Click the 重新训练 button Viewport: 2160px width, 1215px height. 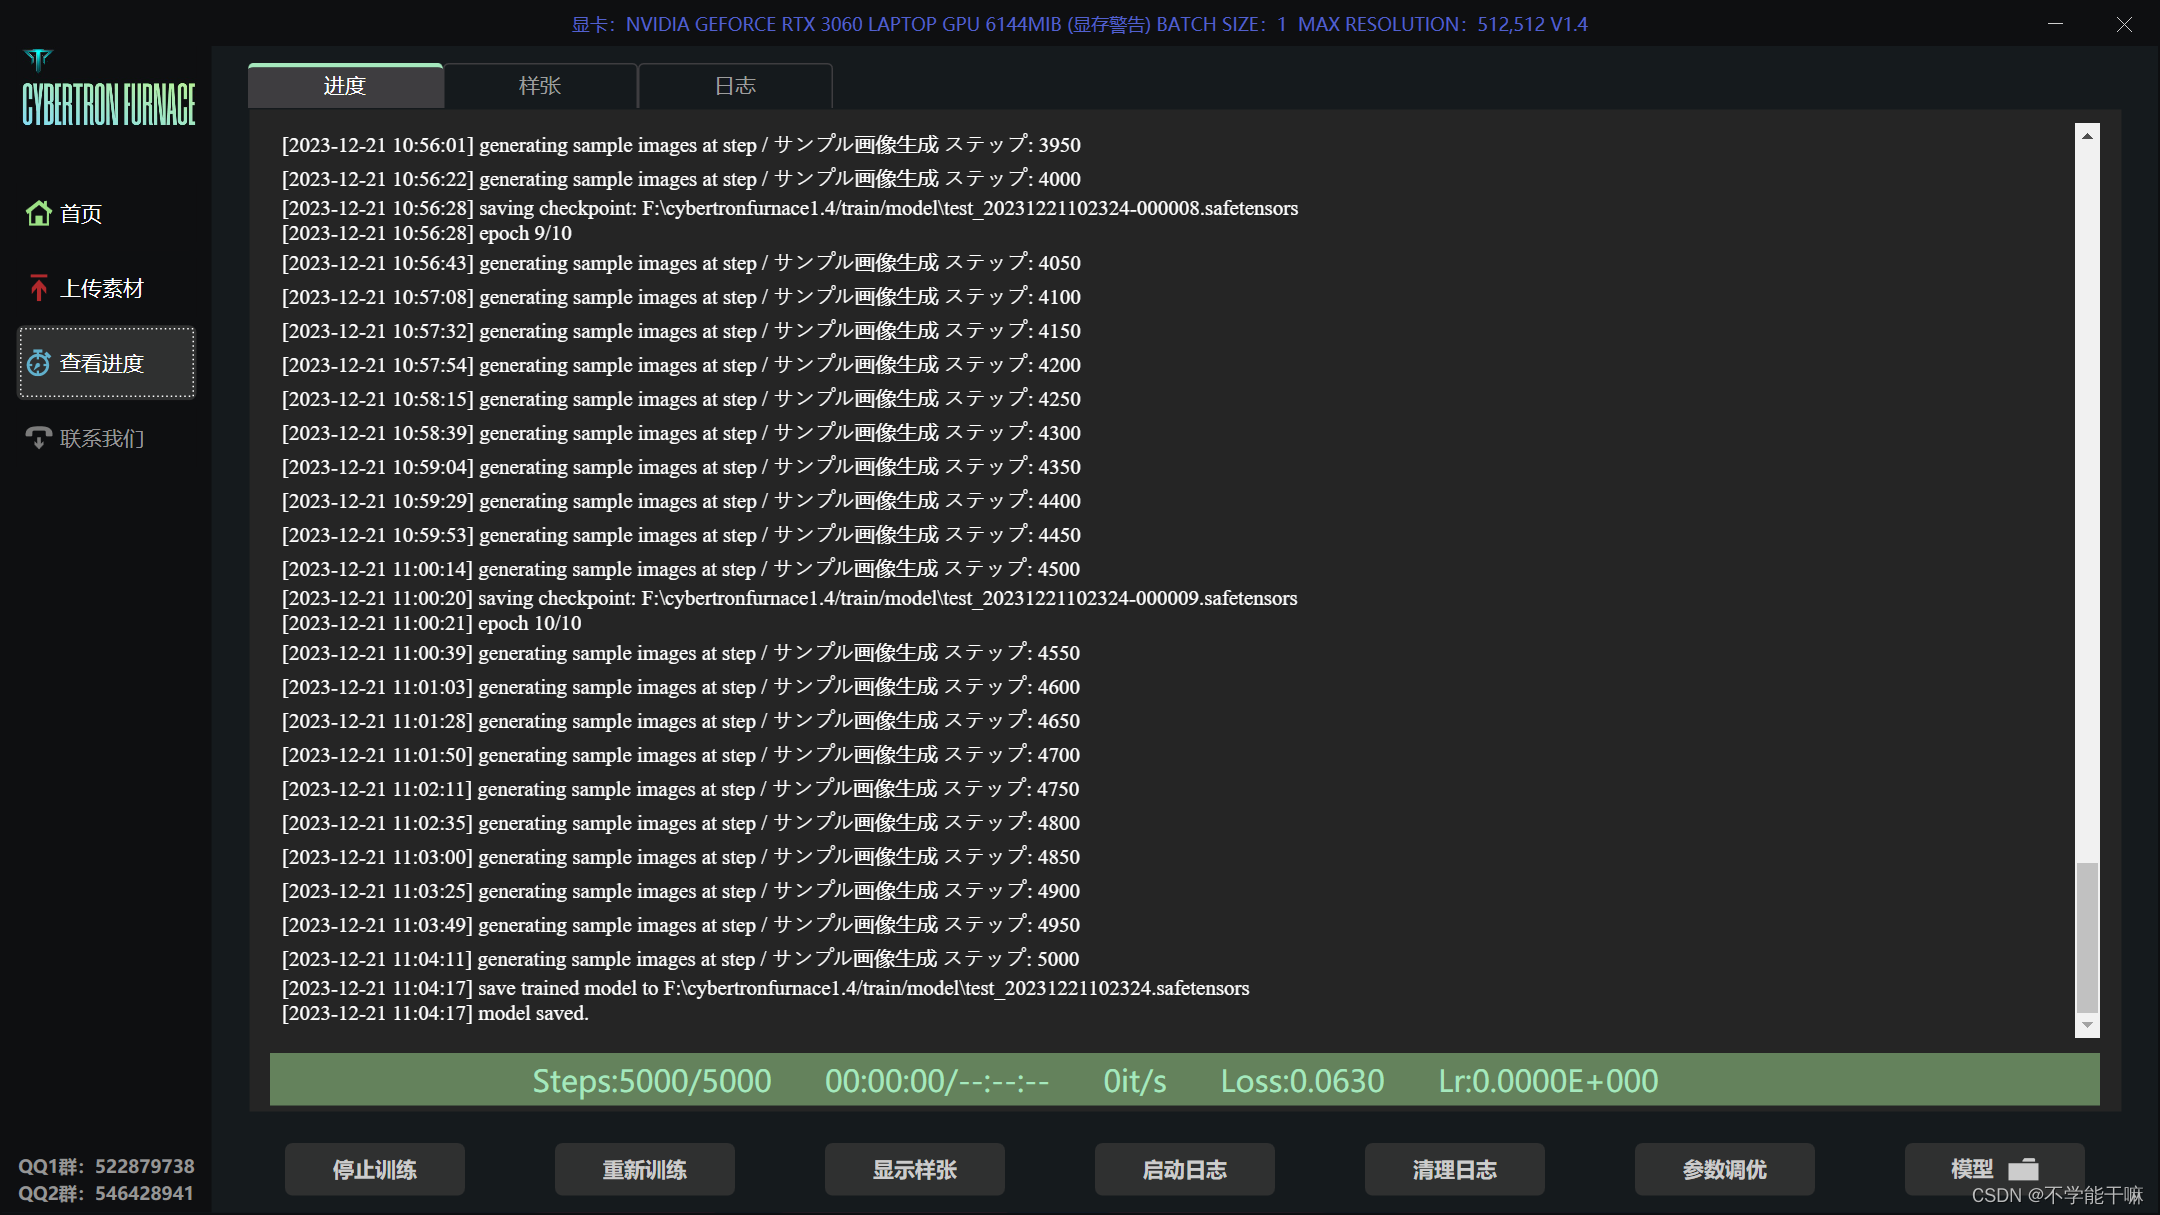click(644, 1169)
